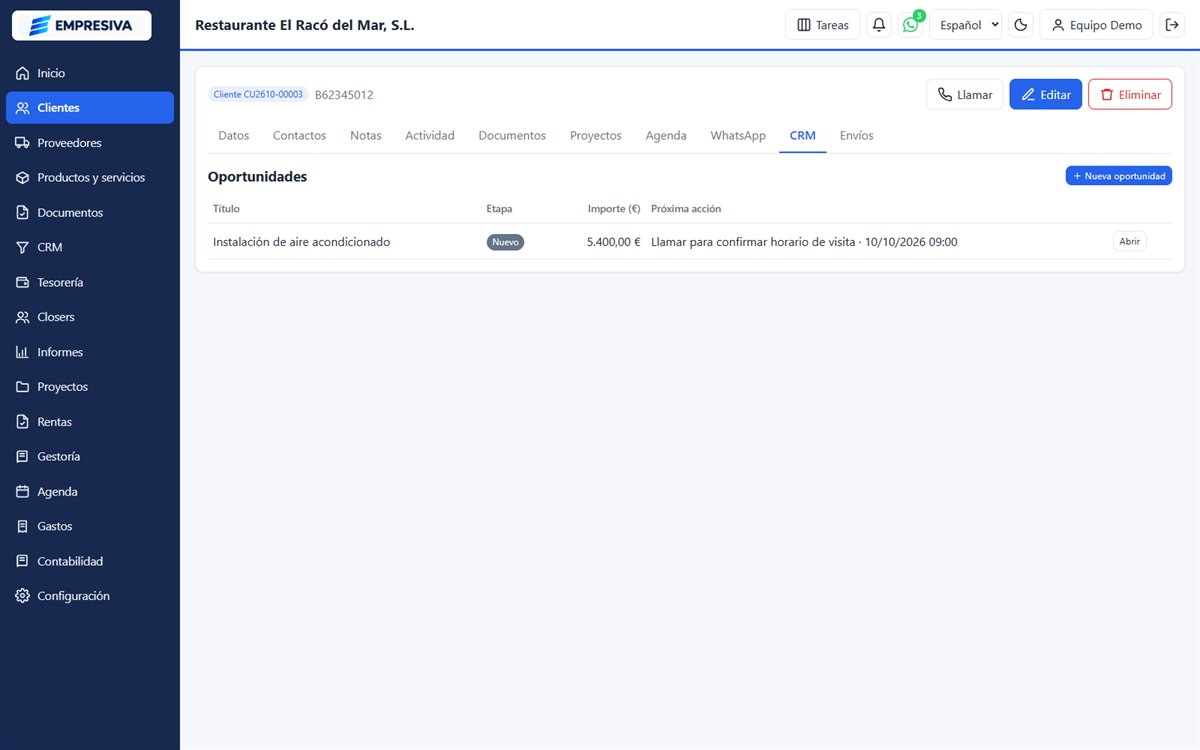1200x750 pixels.
Task: Click the Tesorería wallet icon
Action: (x=23, y=282)
